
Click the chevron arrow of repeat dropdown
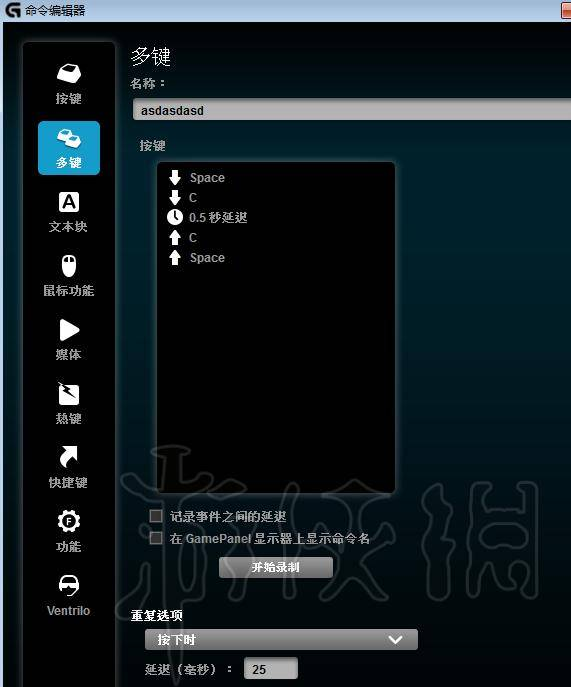tap(395, 640)
